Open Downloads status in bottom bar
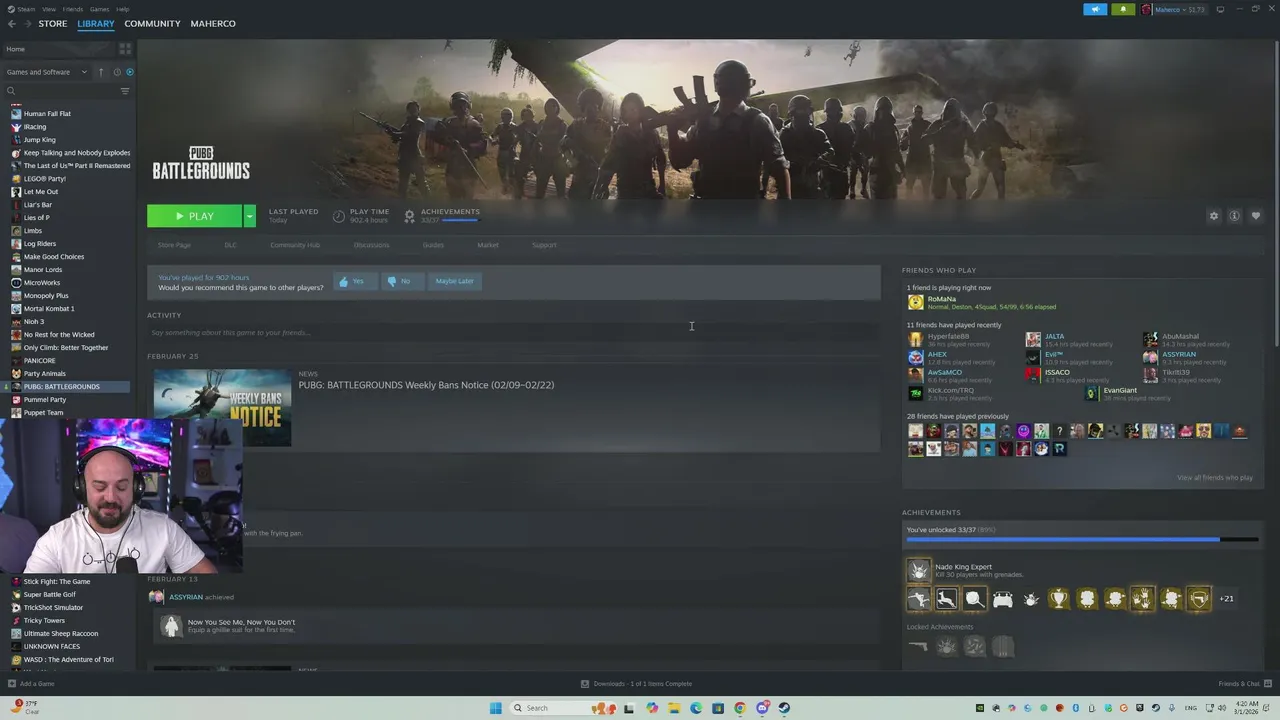 pyautogui.click(x=637, y=684)
